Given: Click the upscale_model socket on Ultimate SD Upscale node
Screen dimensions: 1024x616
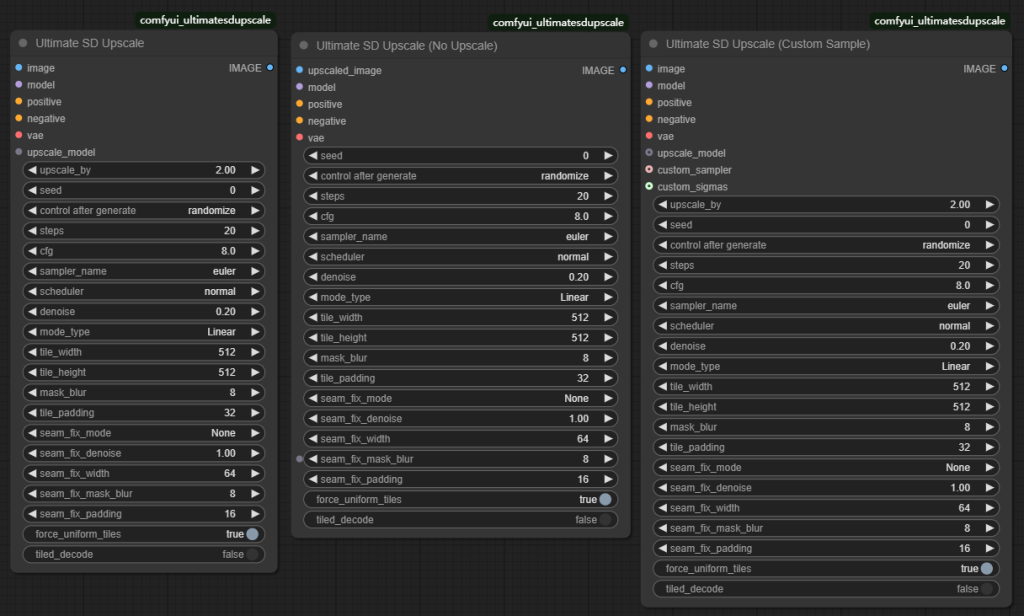Looking at the screenshot, I should coord(18,152).
